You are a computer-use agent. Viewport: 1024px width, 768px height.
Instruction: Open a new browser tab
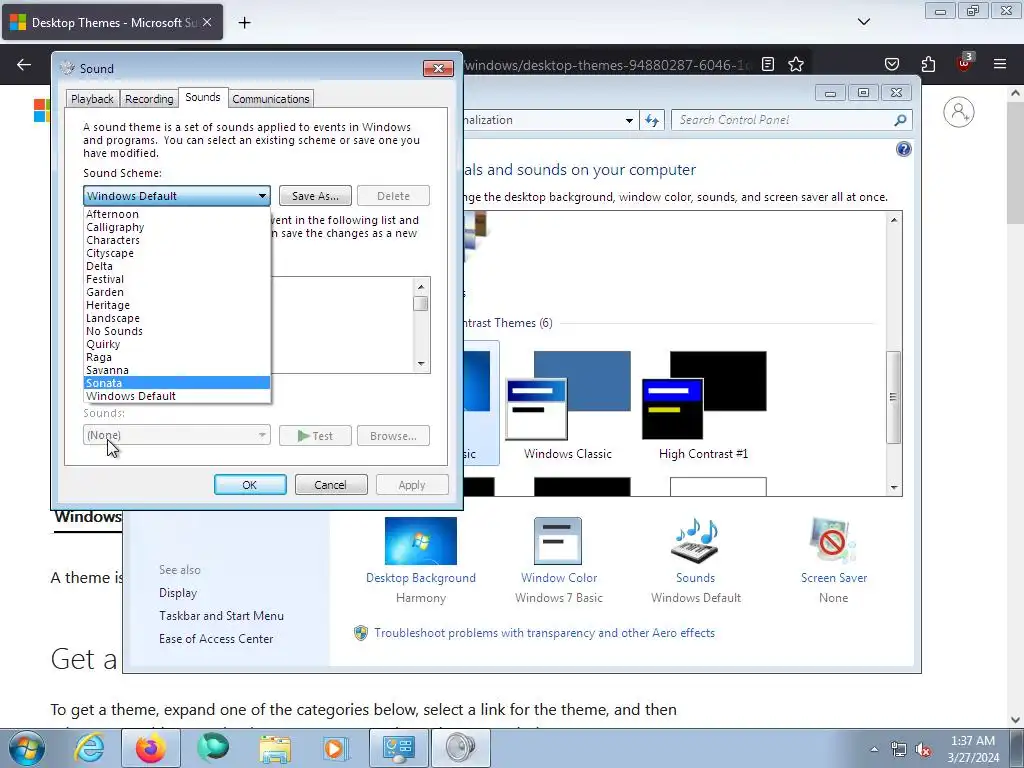244,23
